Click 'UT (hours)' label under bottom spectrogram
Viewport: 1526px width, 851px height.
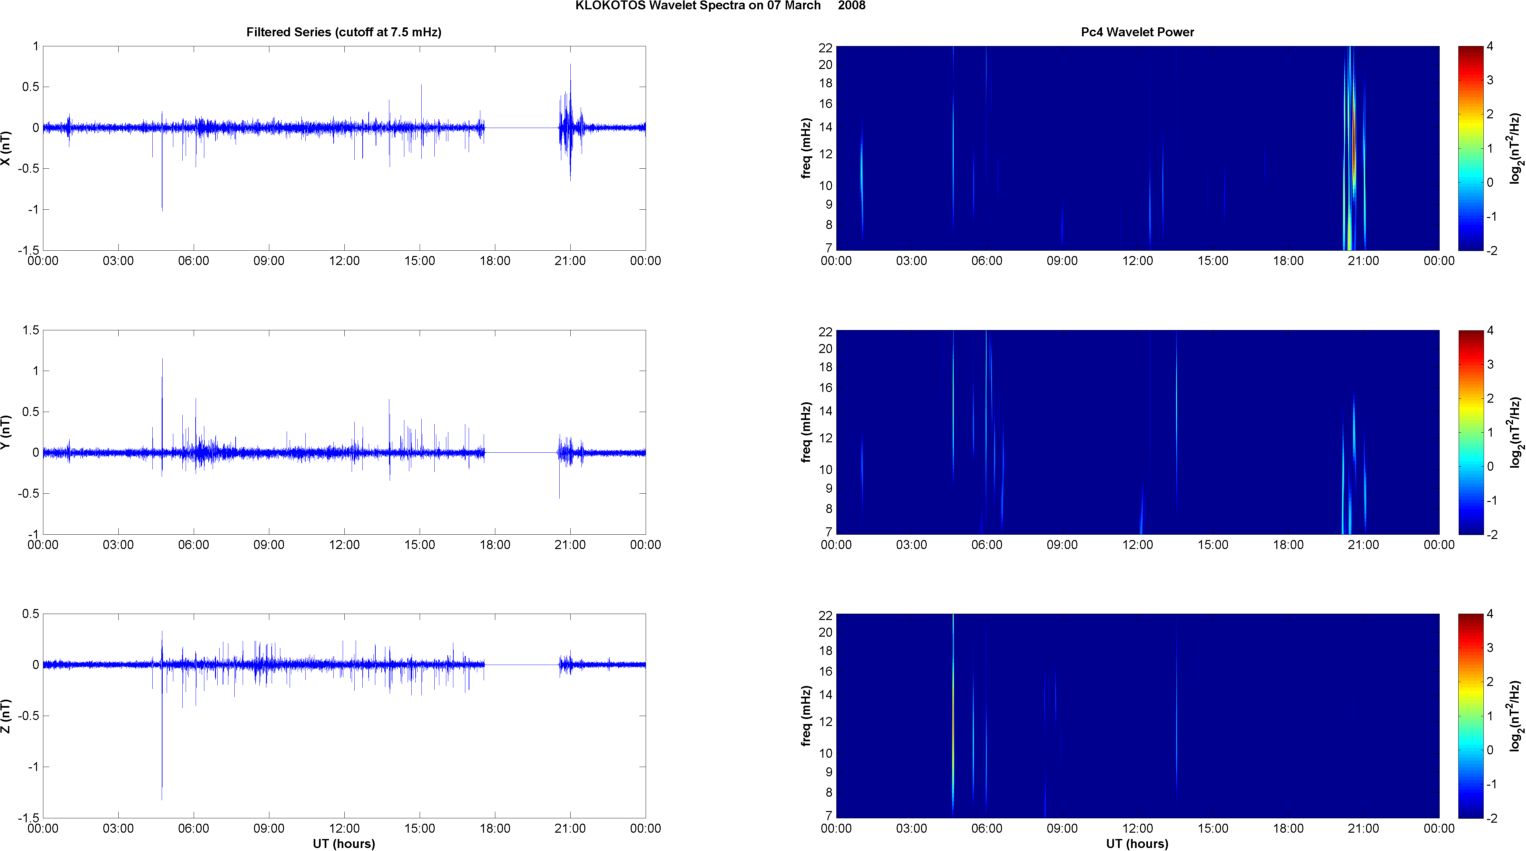point(1137,844)
